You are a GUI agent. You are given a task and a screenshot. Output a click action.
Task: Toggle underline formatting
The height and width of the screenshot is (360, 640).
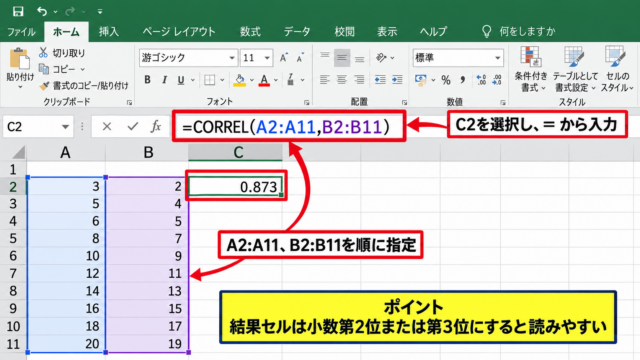click(x=181, y=80)
